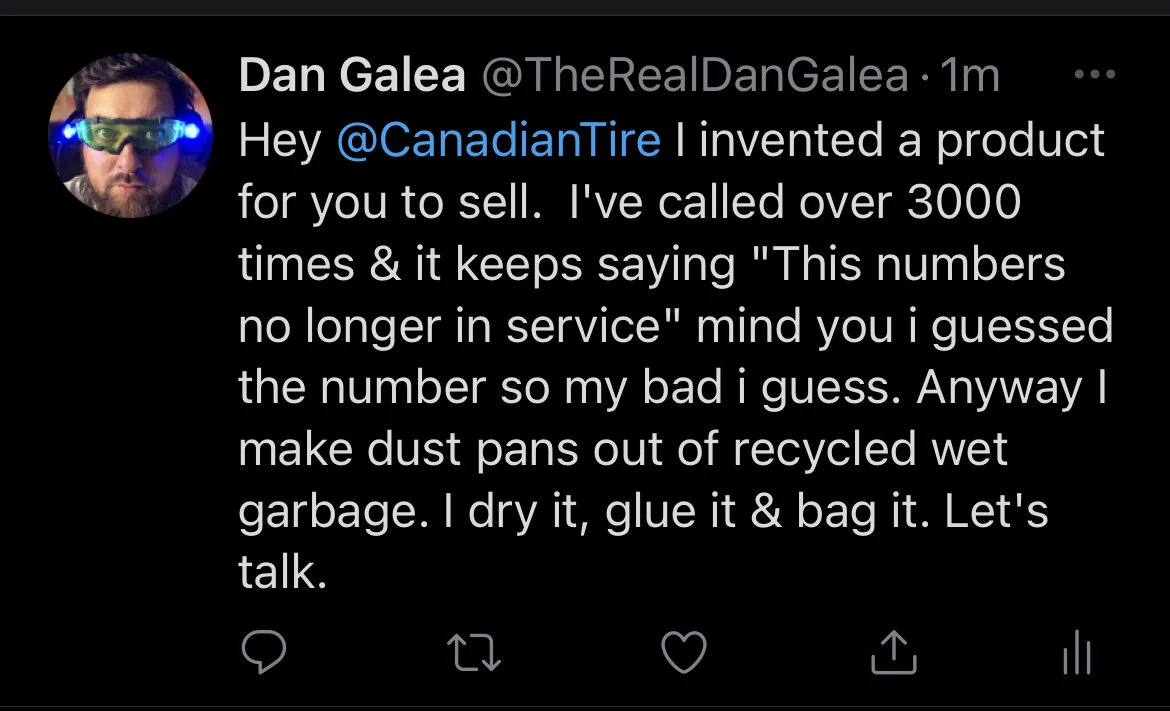The height and width of the screenshot is (711, 1170).
Task: Open the Dan Galea display name
Action: (352, 75)
